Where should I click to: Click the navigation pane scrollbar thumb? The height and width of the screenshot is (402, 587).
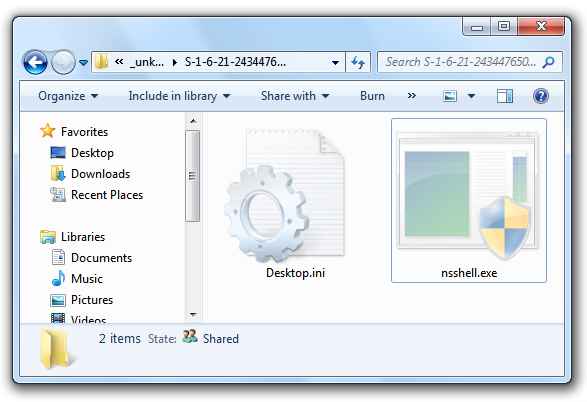pos(192,176)
